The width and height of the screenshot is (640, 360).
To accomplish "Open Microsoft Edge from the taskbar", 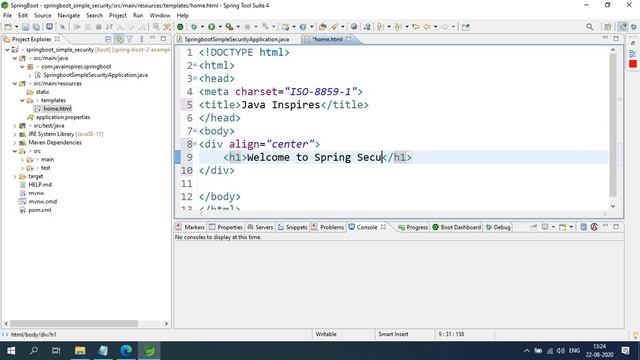I will coord(126,351).
